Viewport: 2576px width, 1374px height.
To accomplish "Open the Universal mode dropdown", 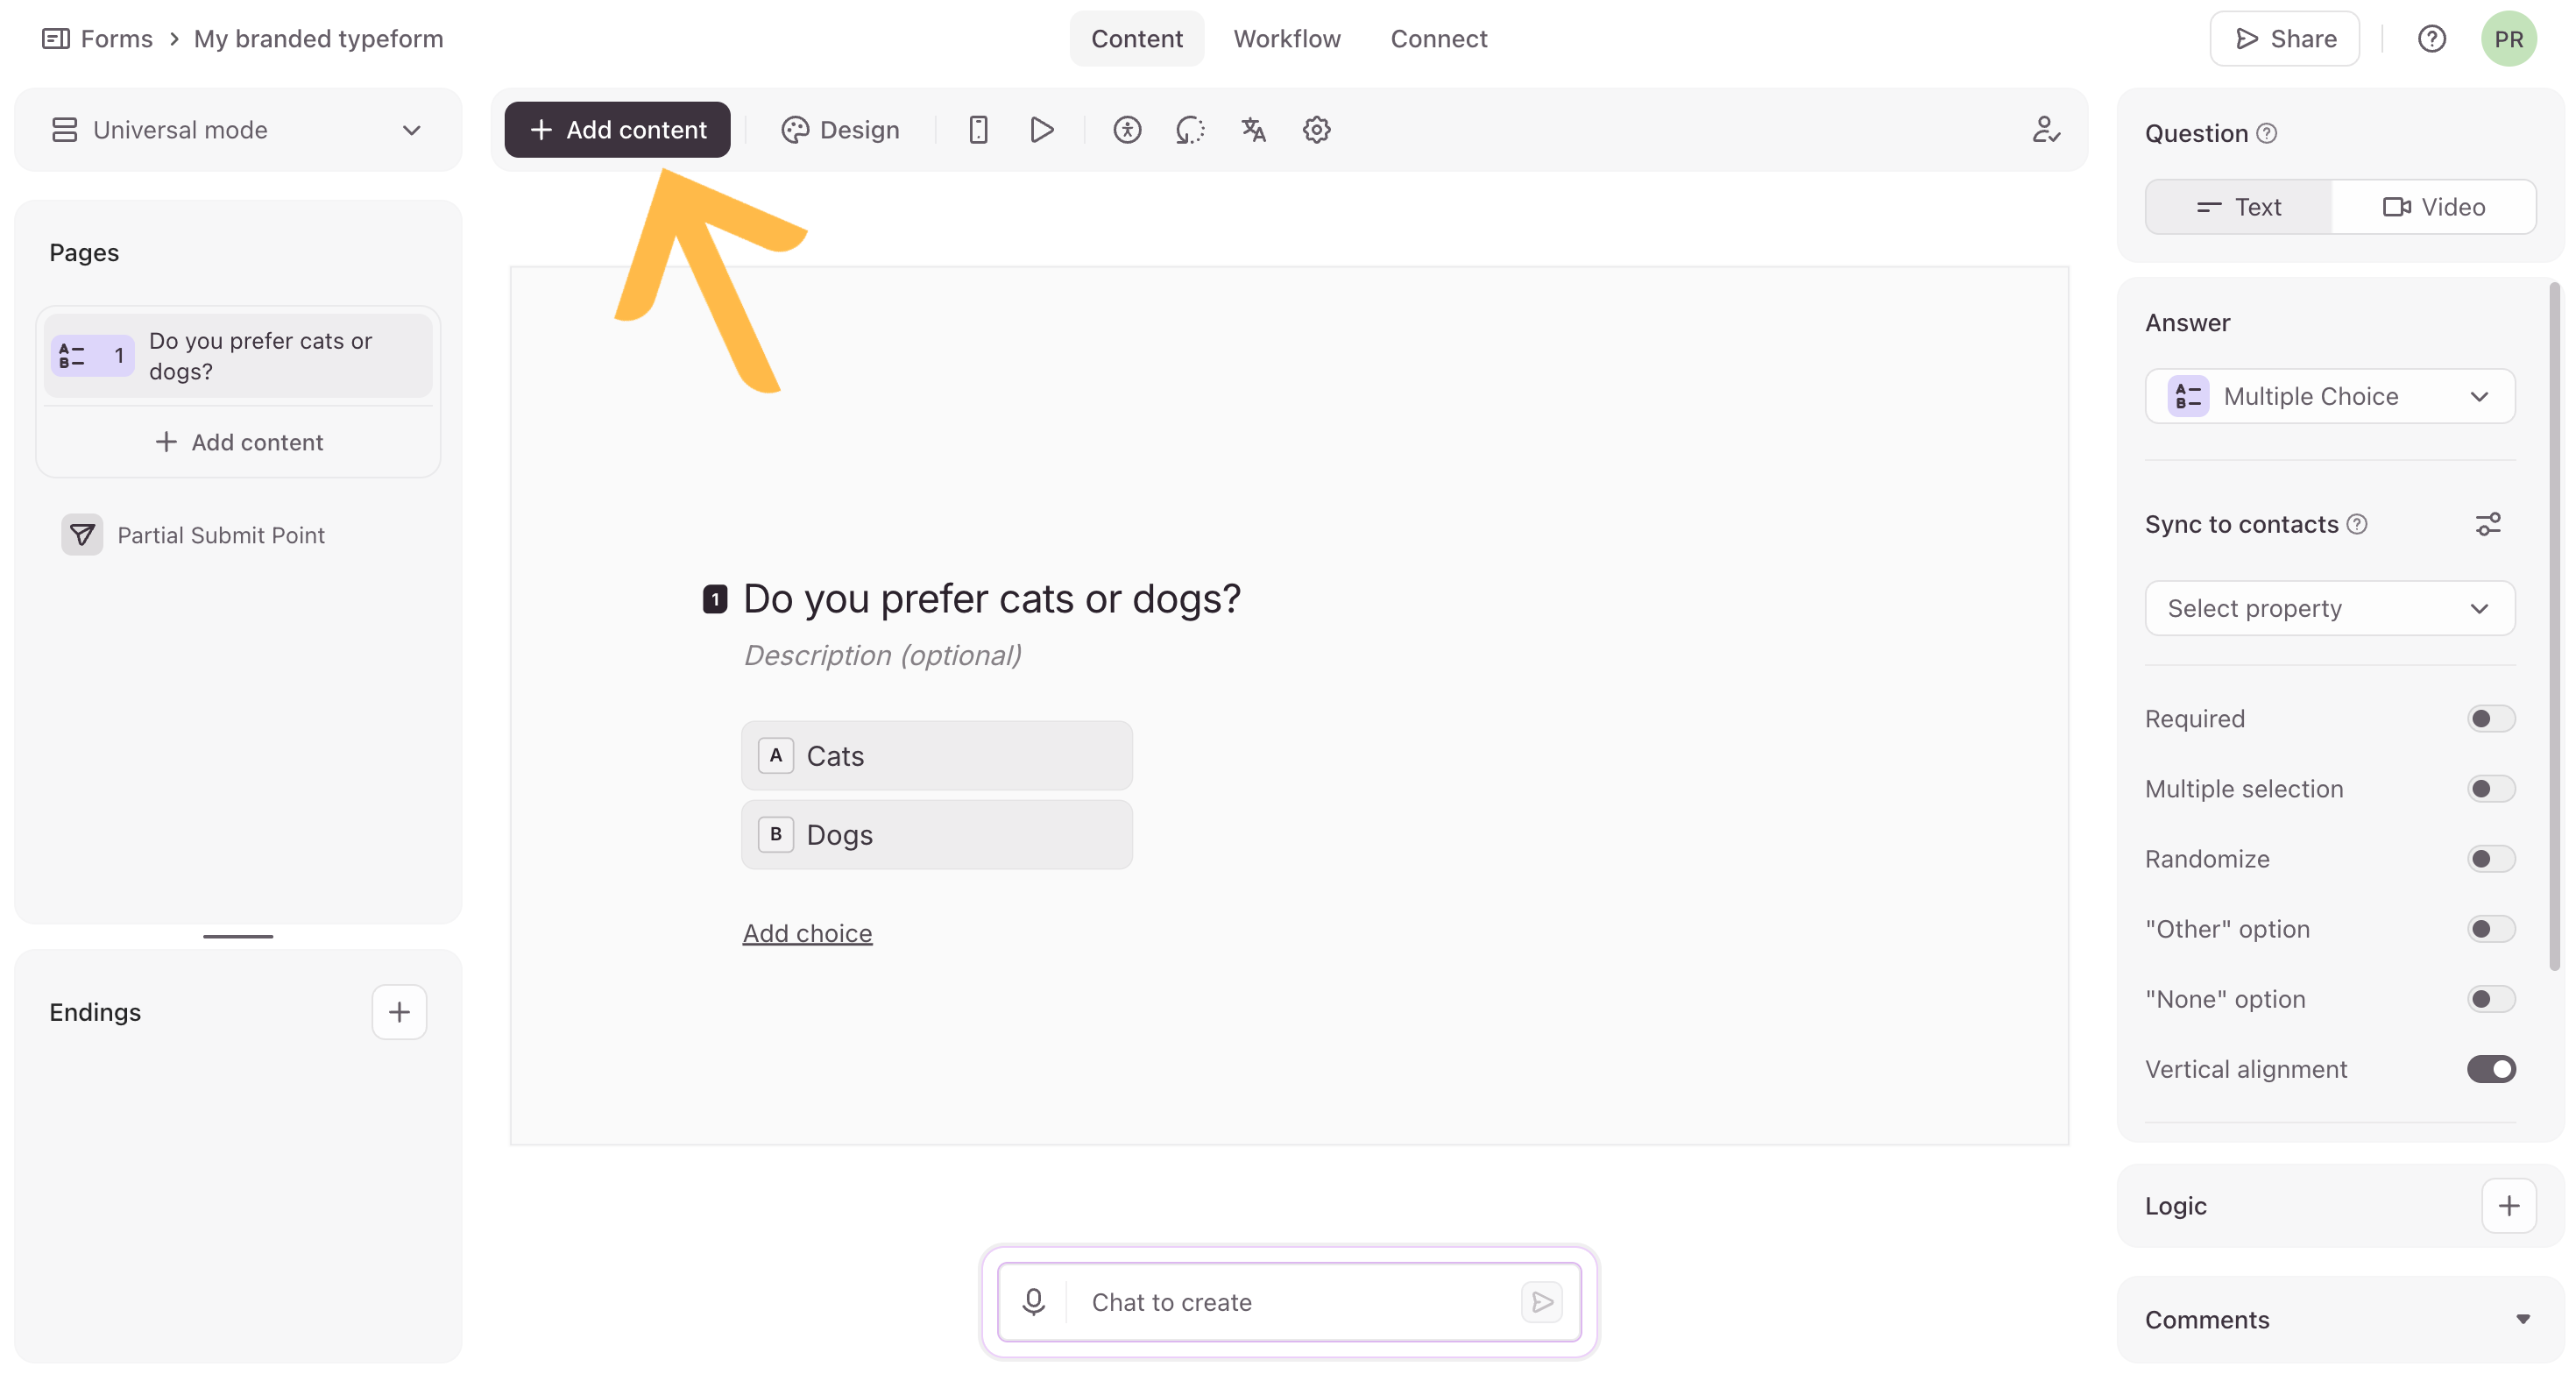I will (x=238, y=130).
